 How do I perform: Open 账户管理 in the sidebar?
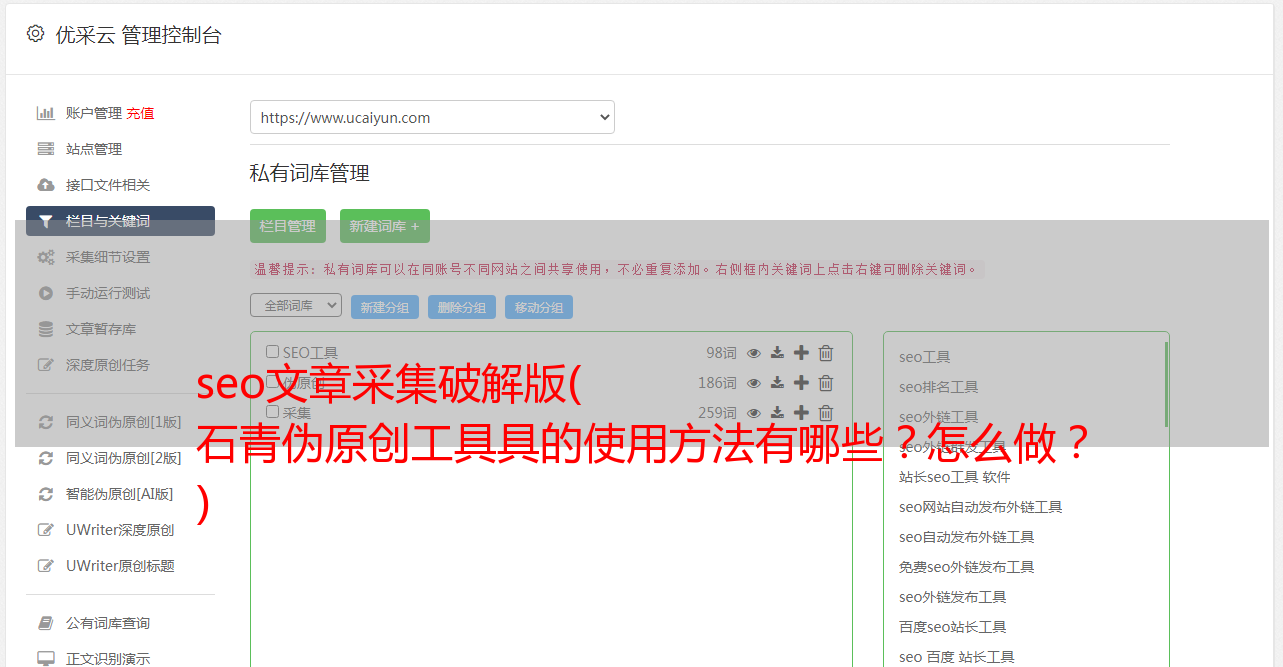coord(94,113)
